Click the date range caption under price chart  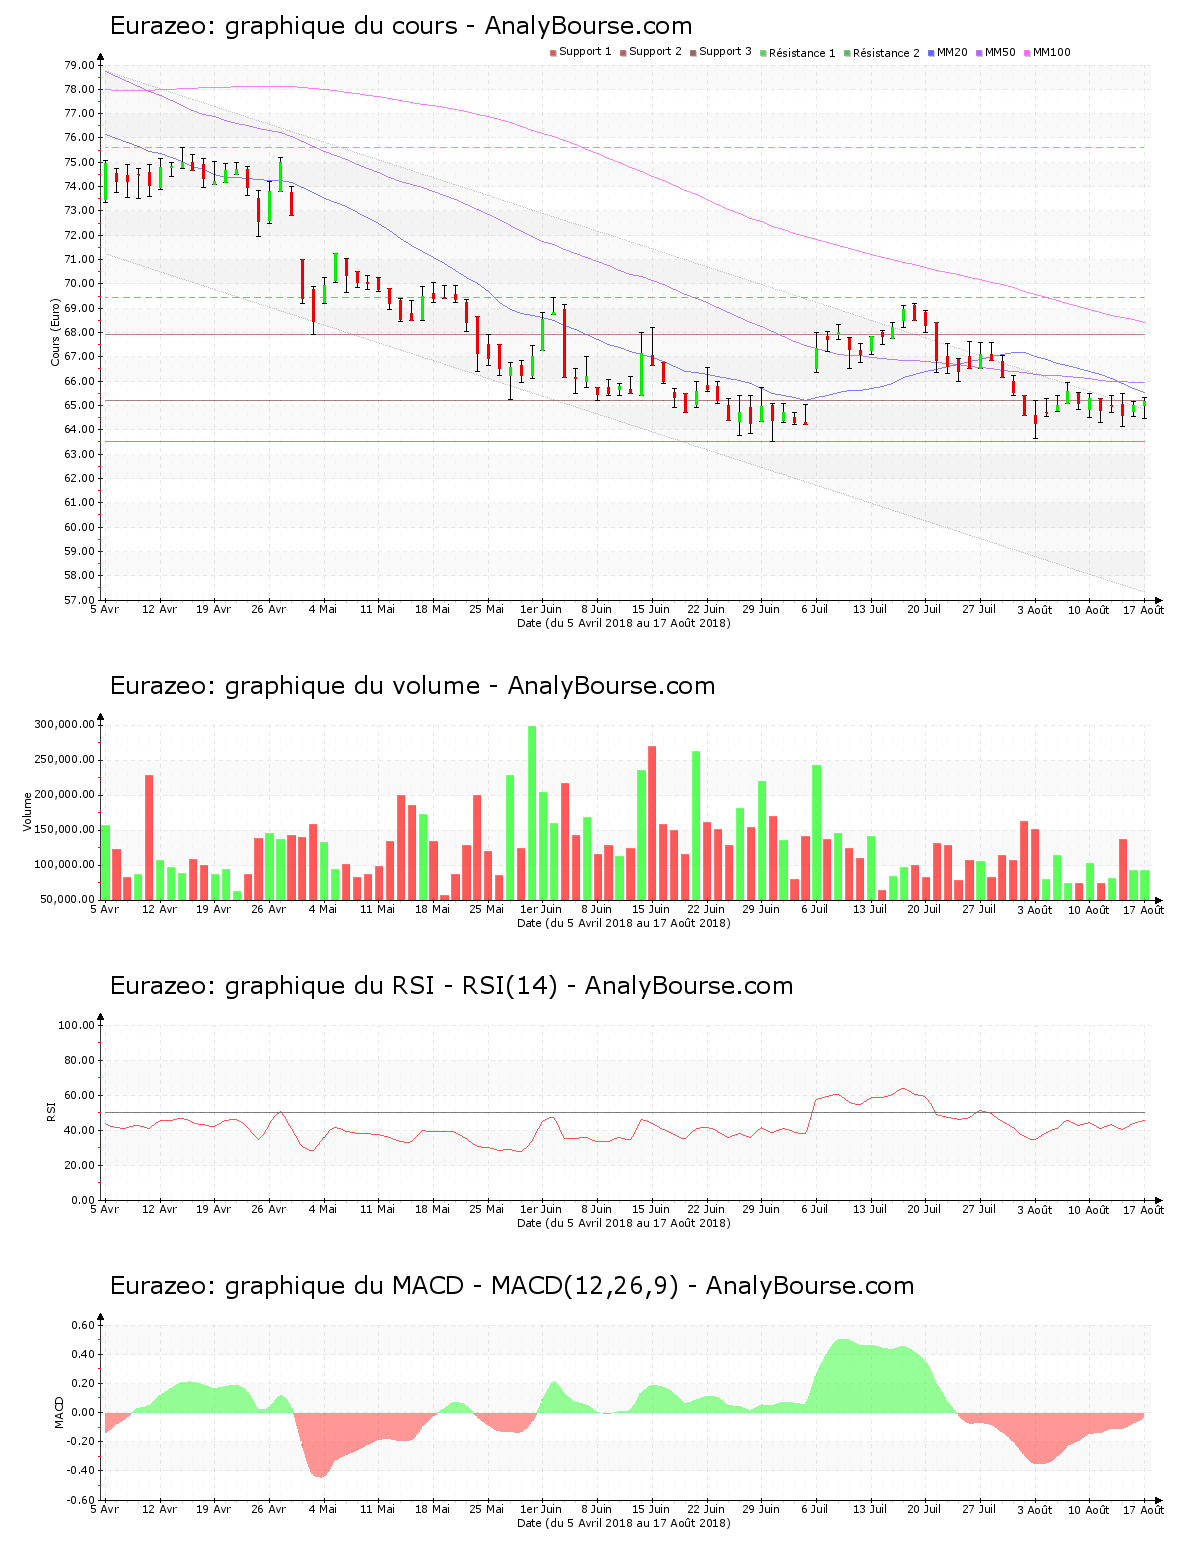point(623,623)
